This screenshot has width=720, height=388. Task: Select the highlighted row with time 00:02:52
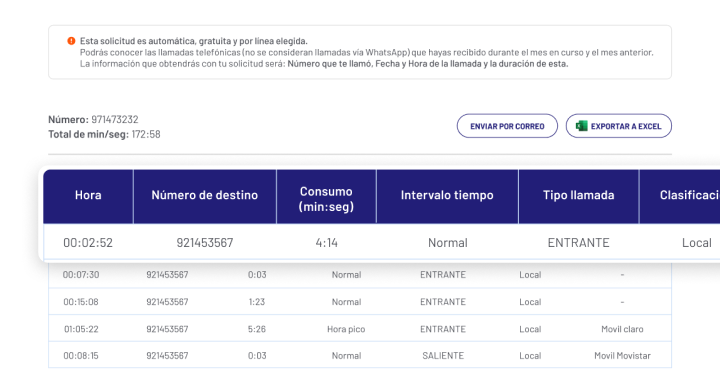point(382,242)
